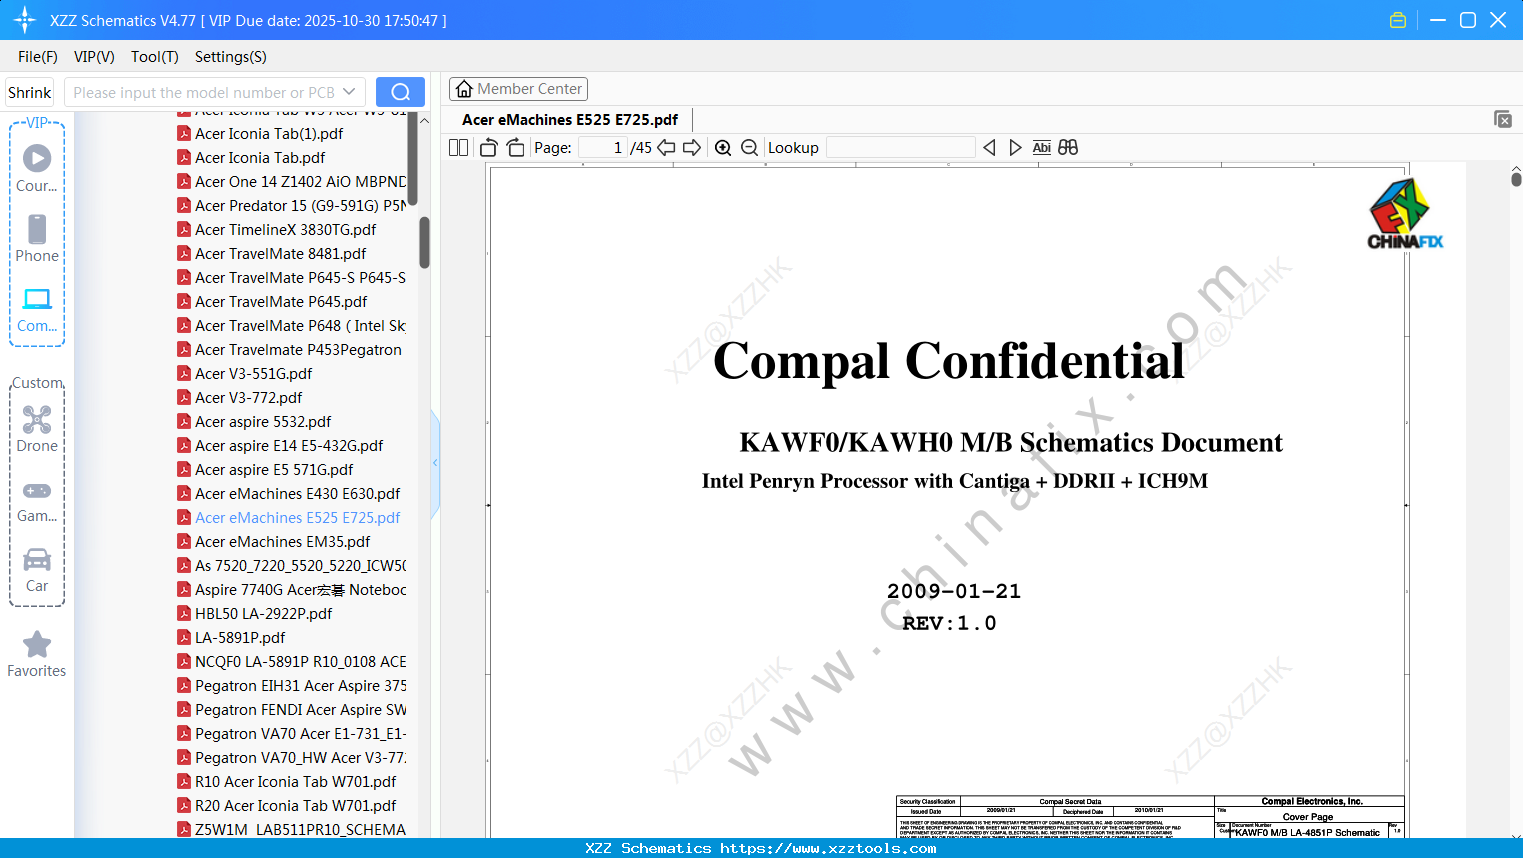The height and width of the screenshot is (858, 1523).
Task: Zoom out of the schematic
Action: 749,148
